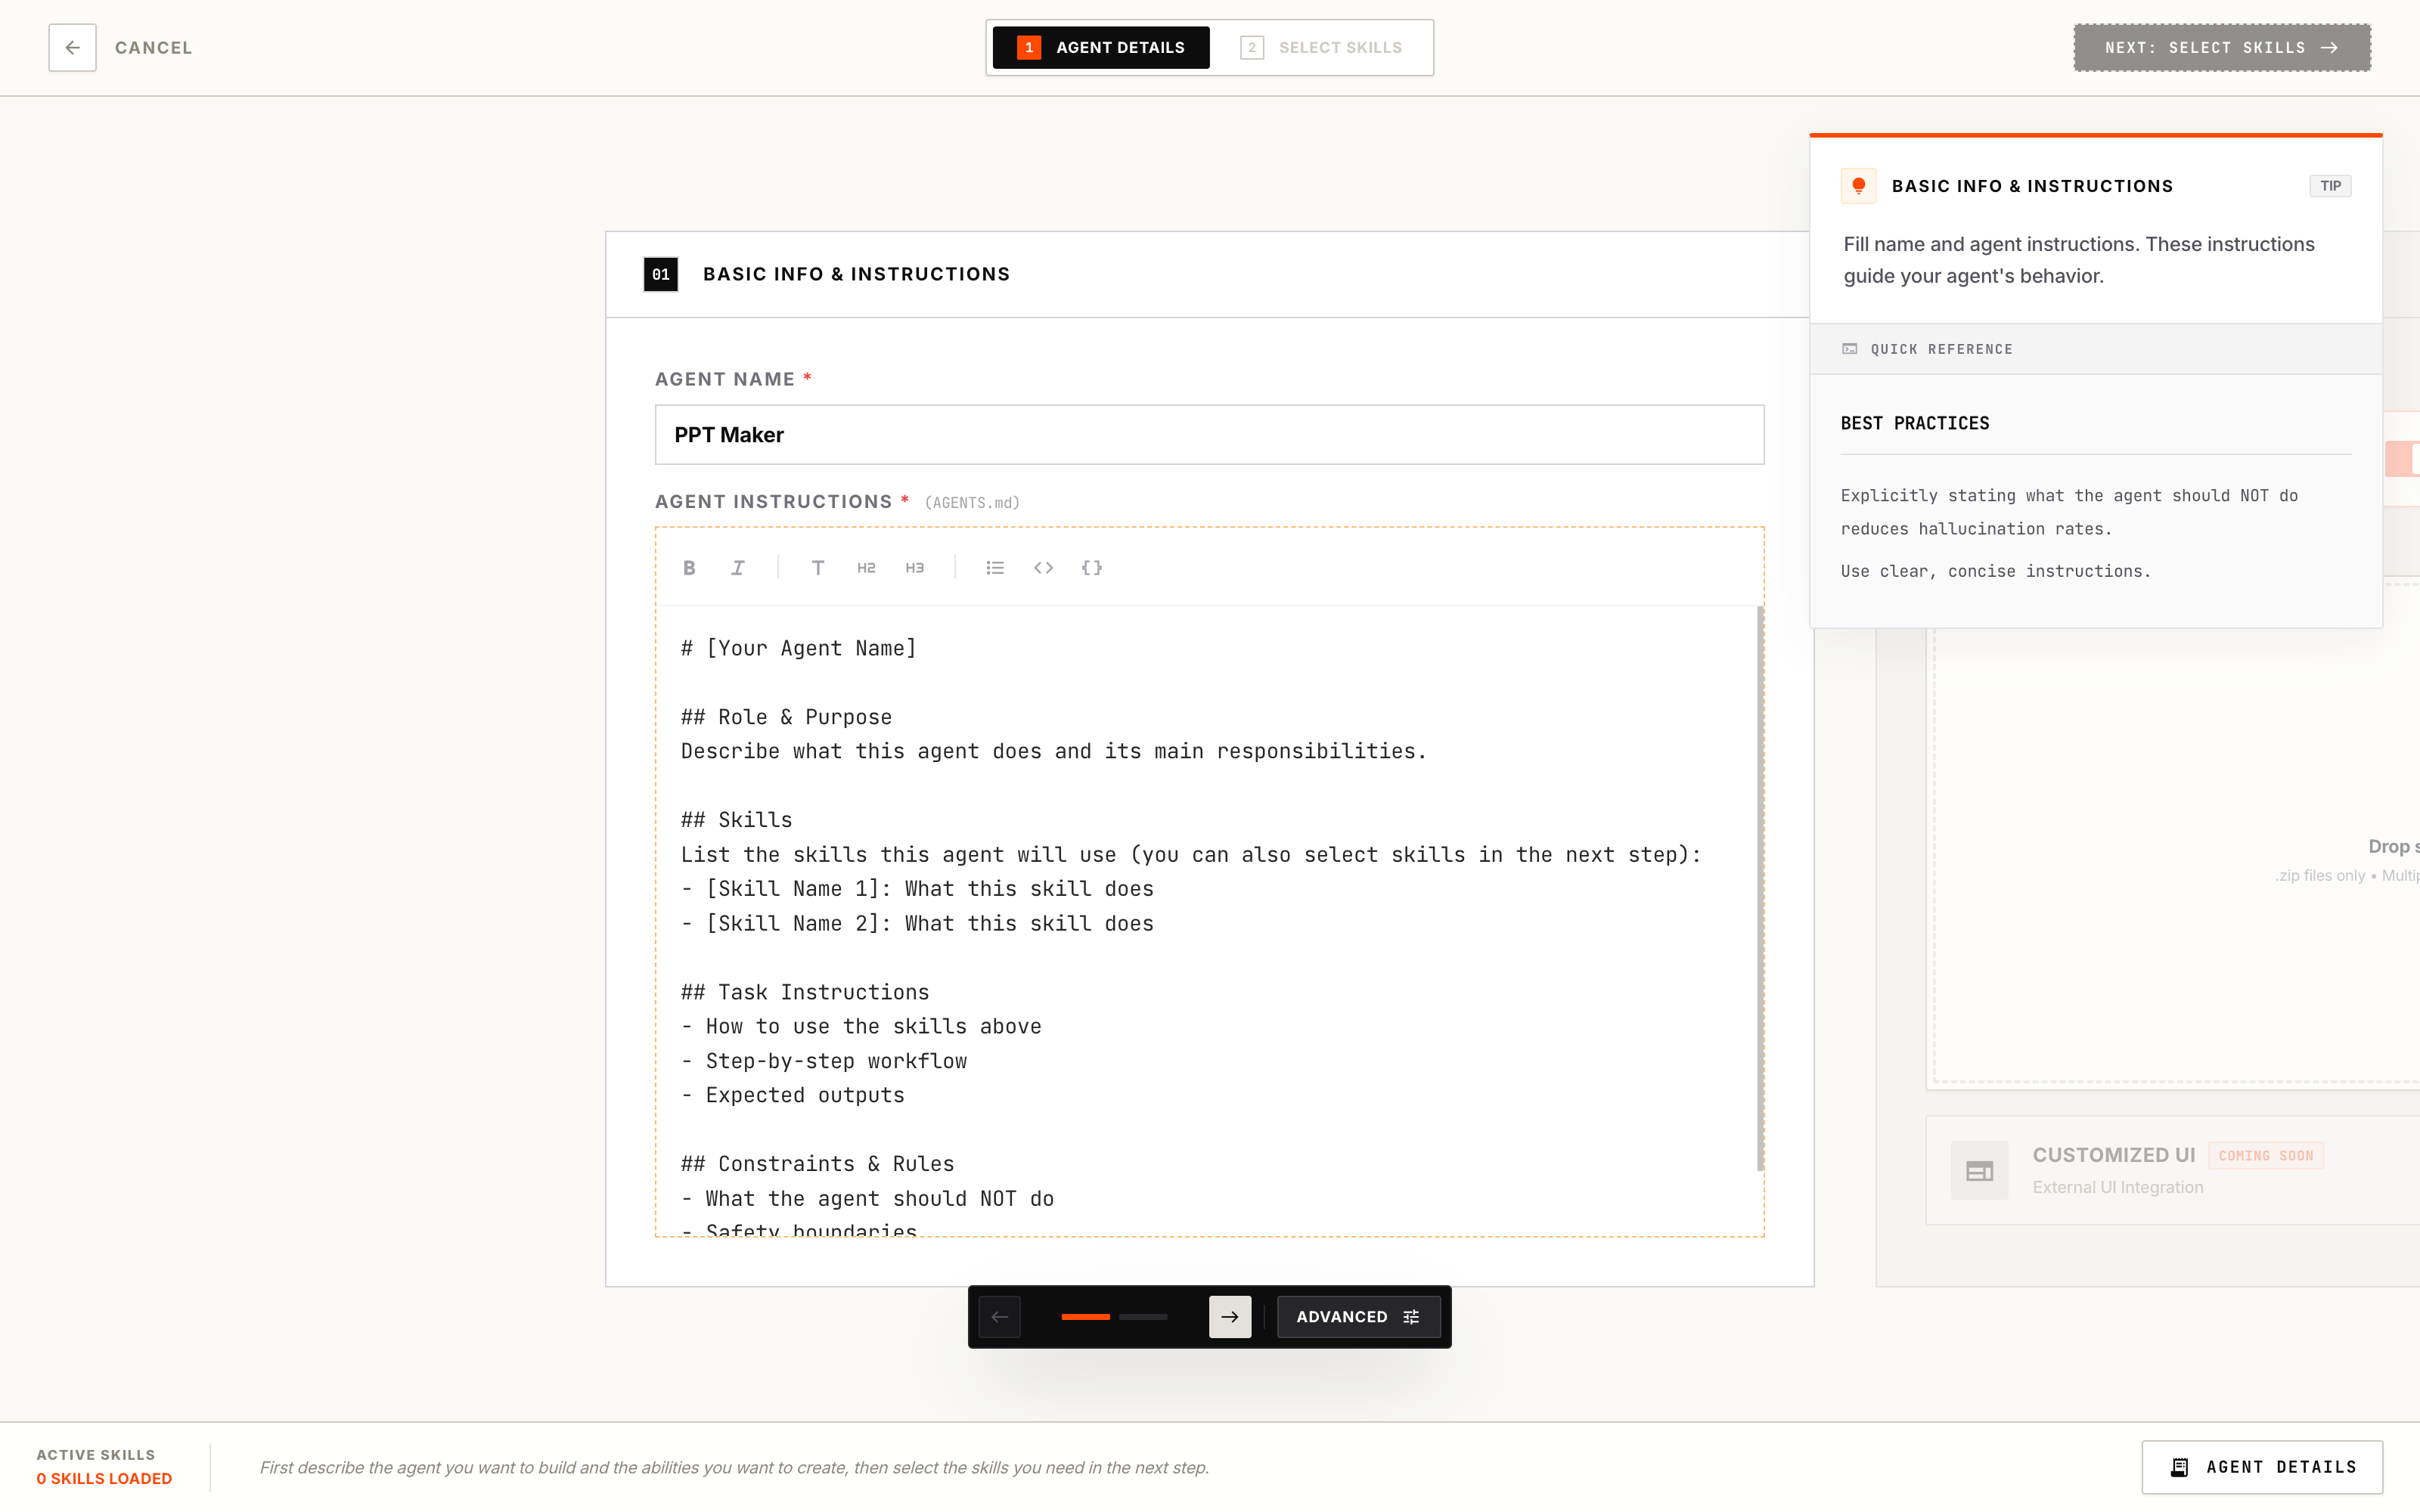The height and width of the screenshot is (1512, 2420).
Task: Apply plain text style icon
Action: click(x=818, y=568)
